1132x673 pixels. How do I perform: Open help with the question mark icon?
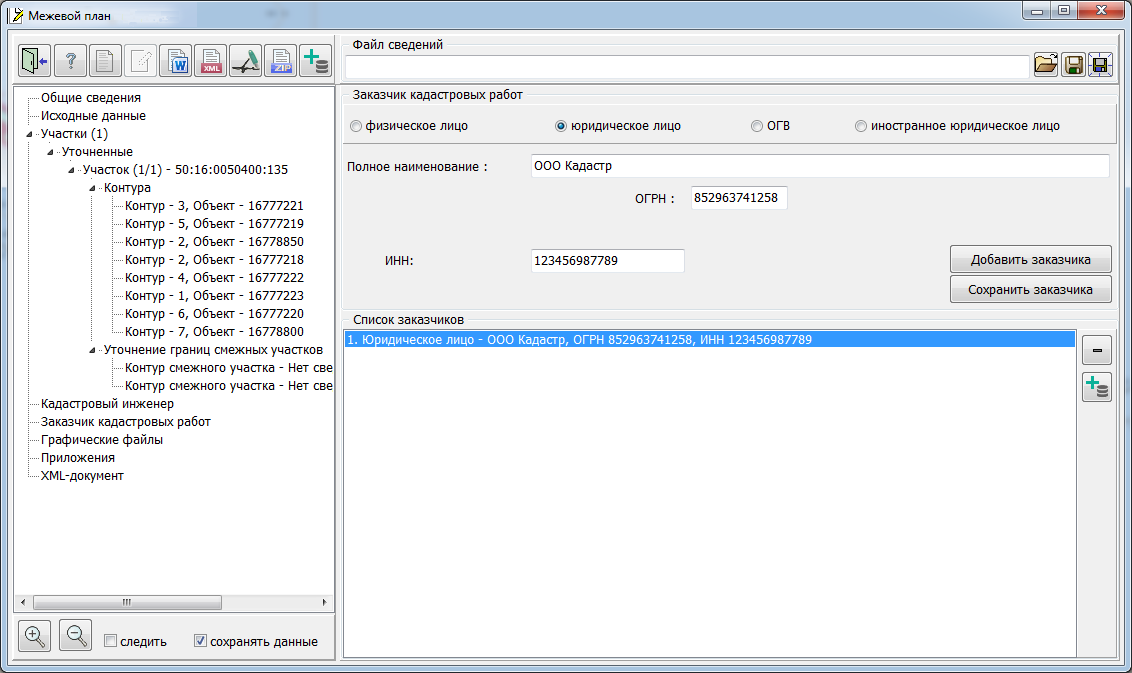click(x=70, y=61)
